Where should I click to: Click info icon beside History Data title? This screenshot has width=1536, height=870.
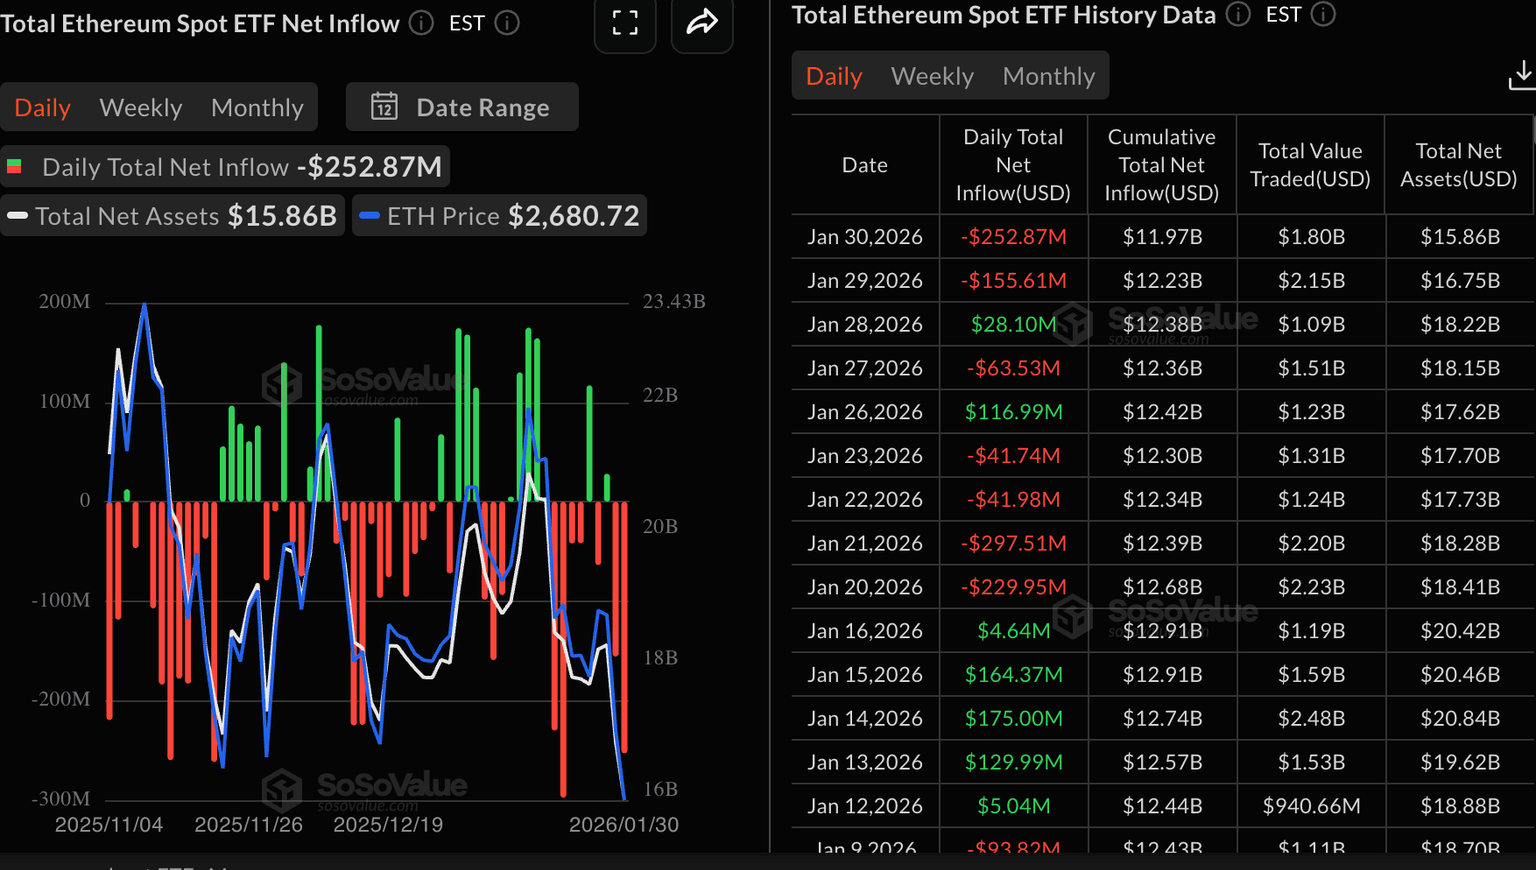tap(1238, 15)
